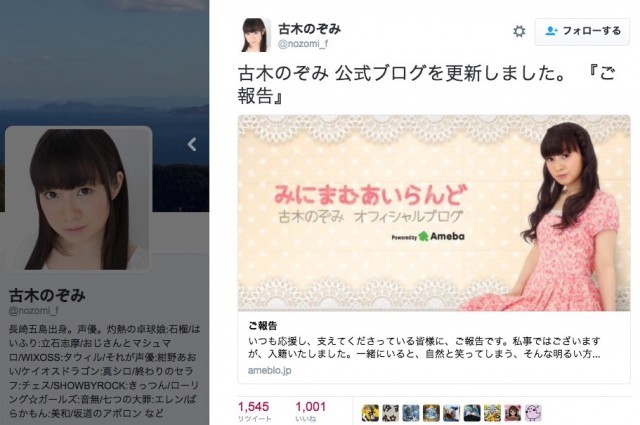Click the 古木のぞみ profile name in sidebar
The height and width of the screenshot is (425, 640).
[x=47, y=295]
